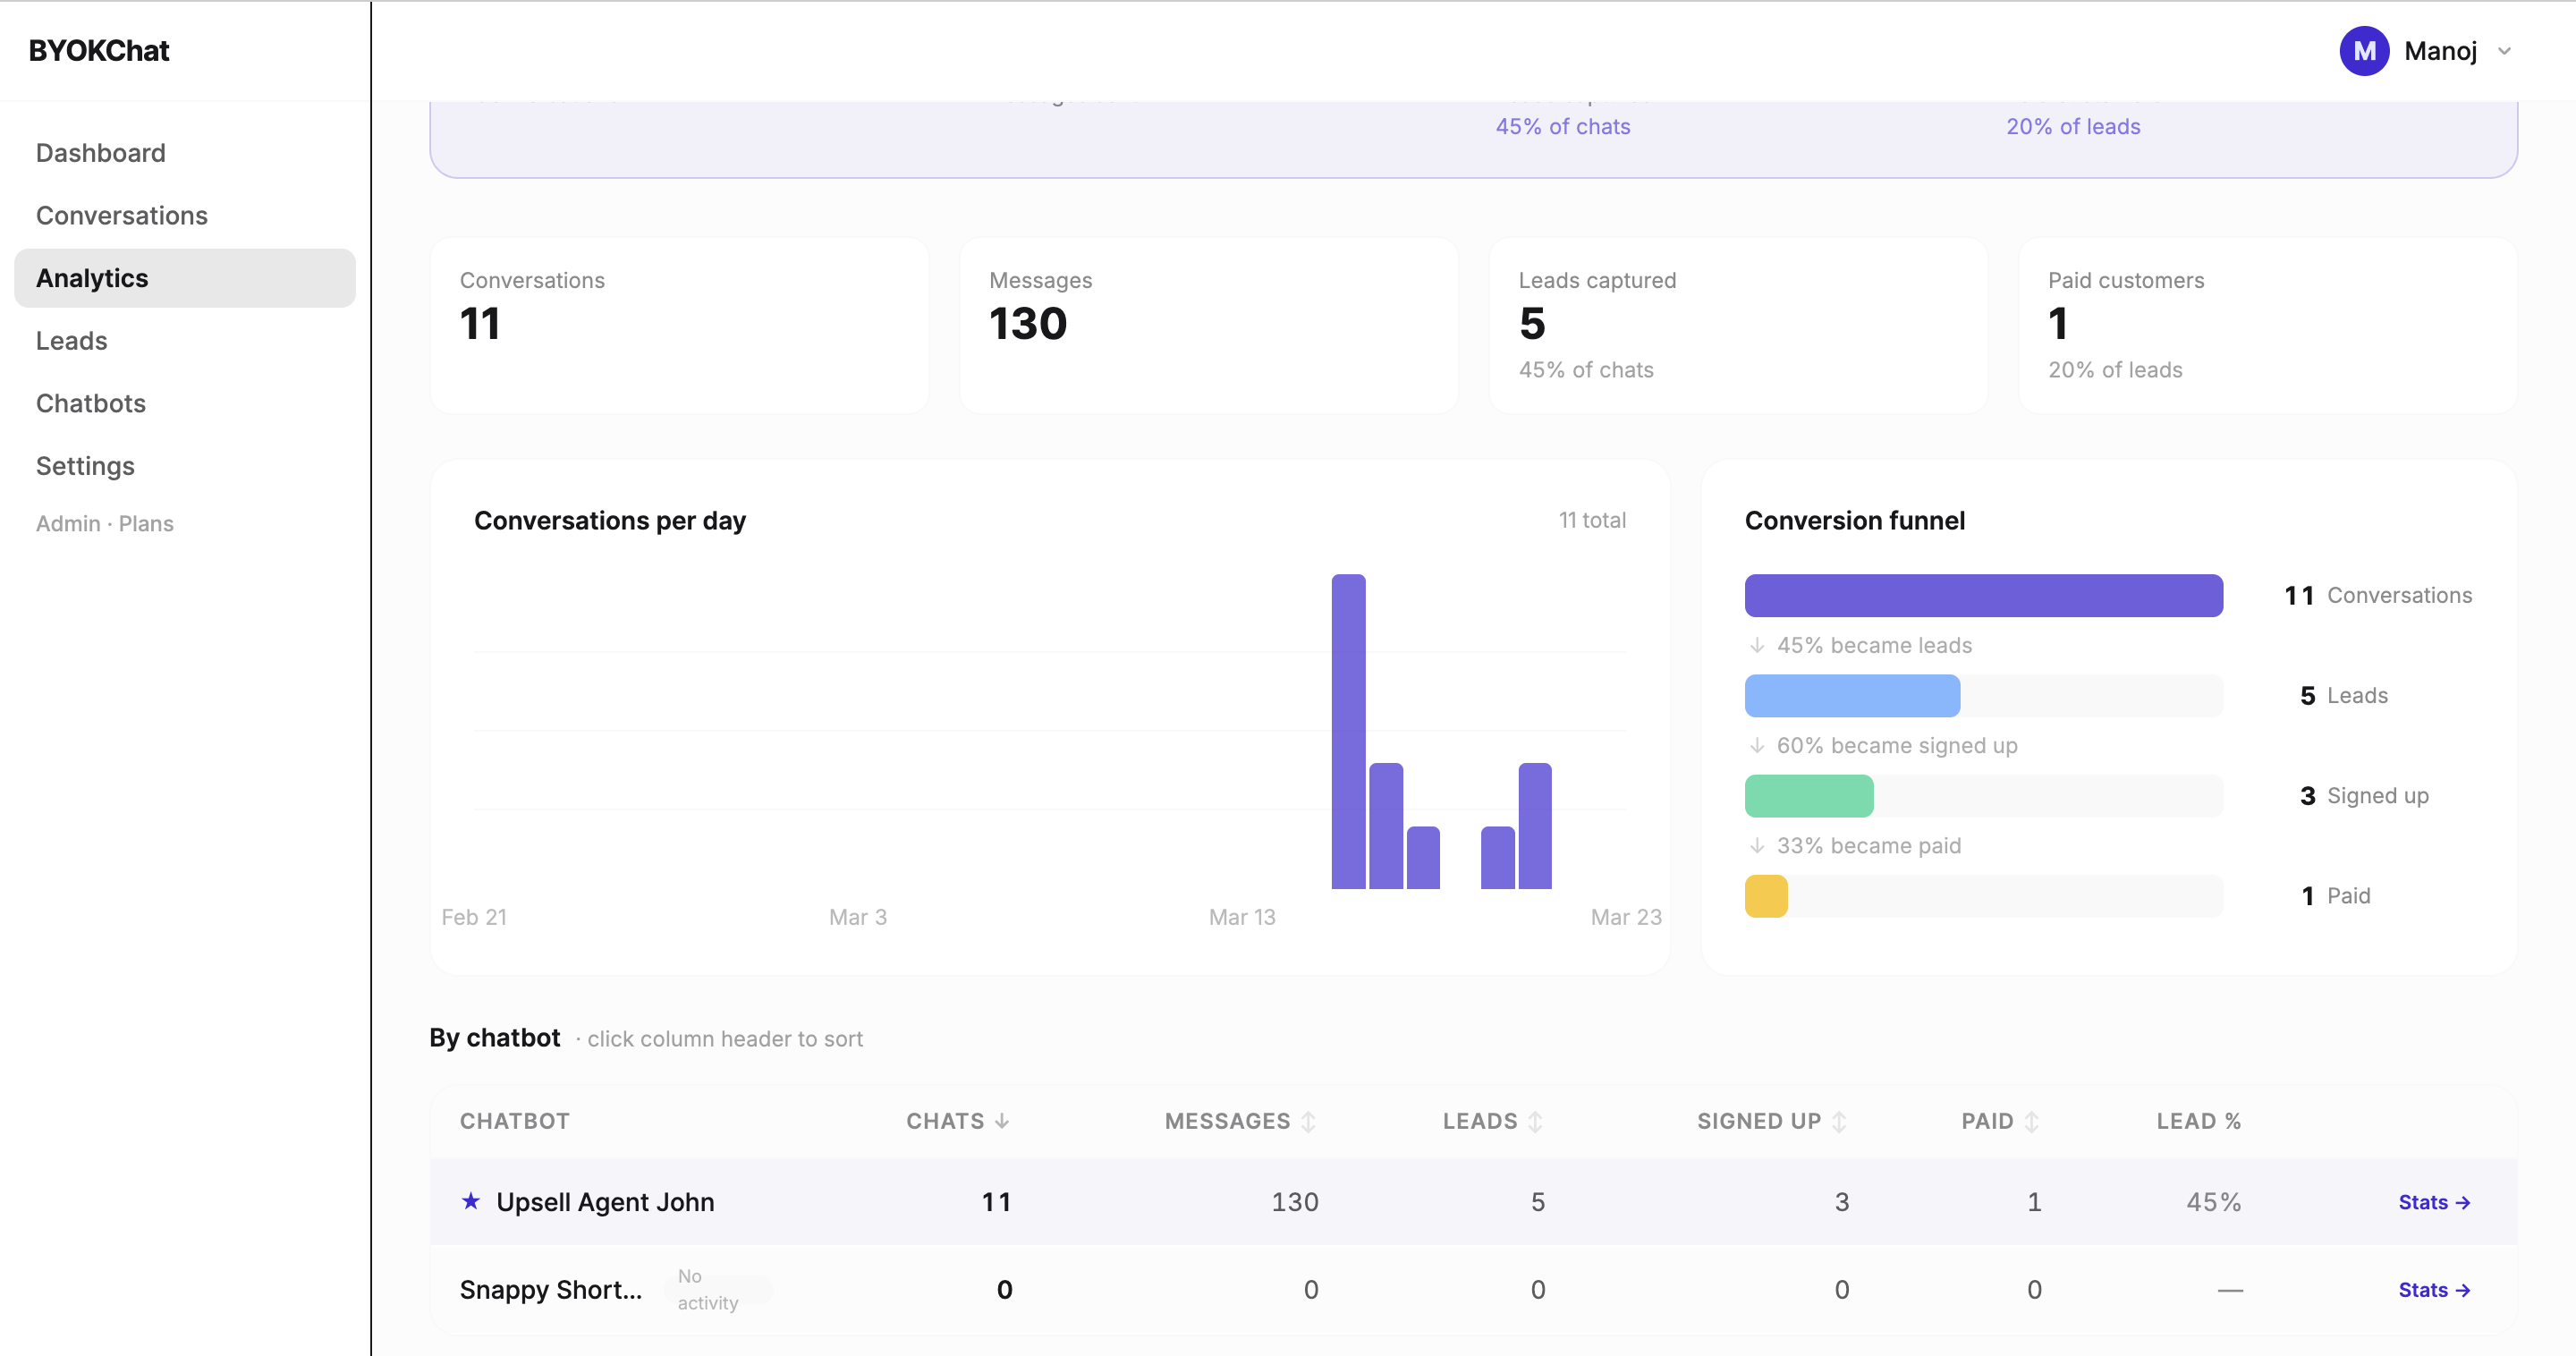Open Stats link for Upsell Agent John

tap(2434, 1202)
